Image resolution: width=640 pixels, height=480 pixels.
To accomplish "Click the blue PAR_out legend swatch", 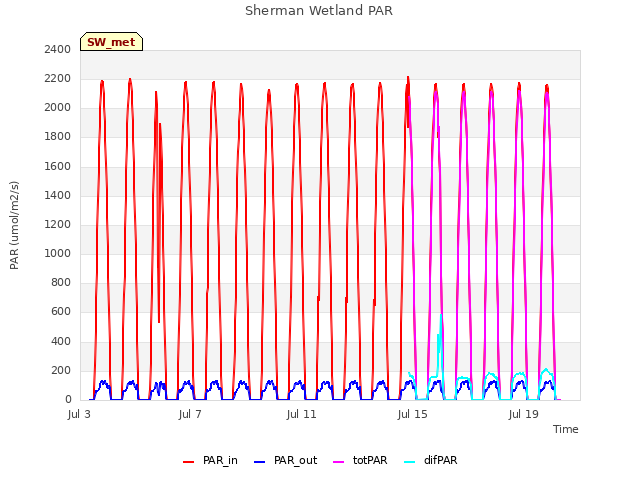I will click(260, 462).
